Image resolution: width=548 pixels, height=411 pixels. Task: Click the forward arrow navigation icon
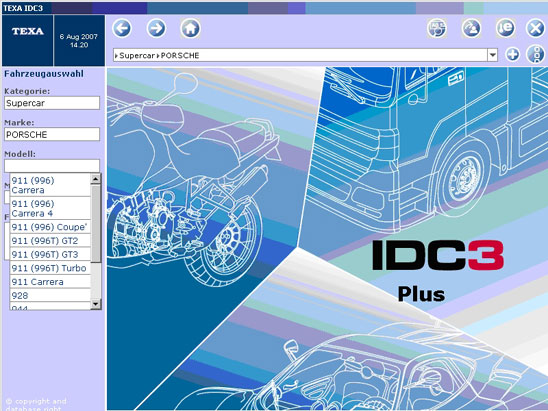pyautogui.click(x=156, y=28)
